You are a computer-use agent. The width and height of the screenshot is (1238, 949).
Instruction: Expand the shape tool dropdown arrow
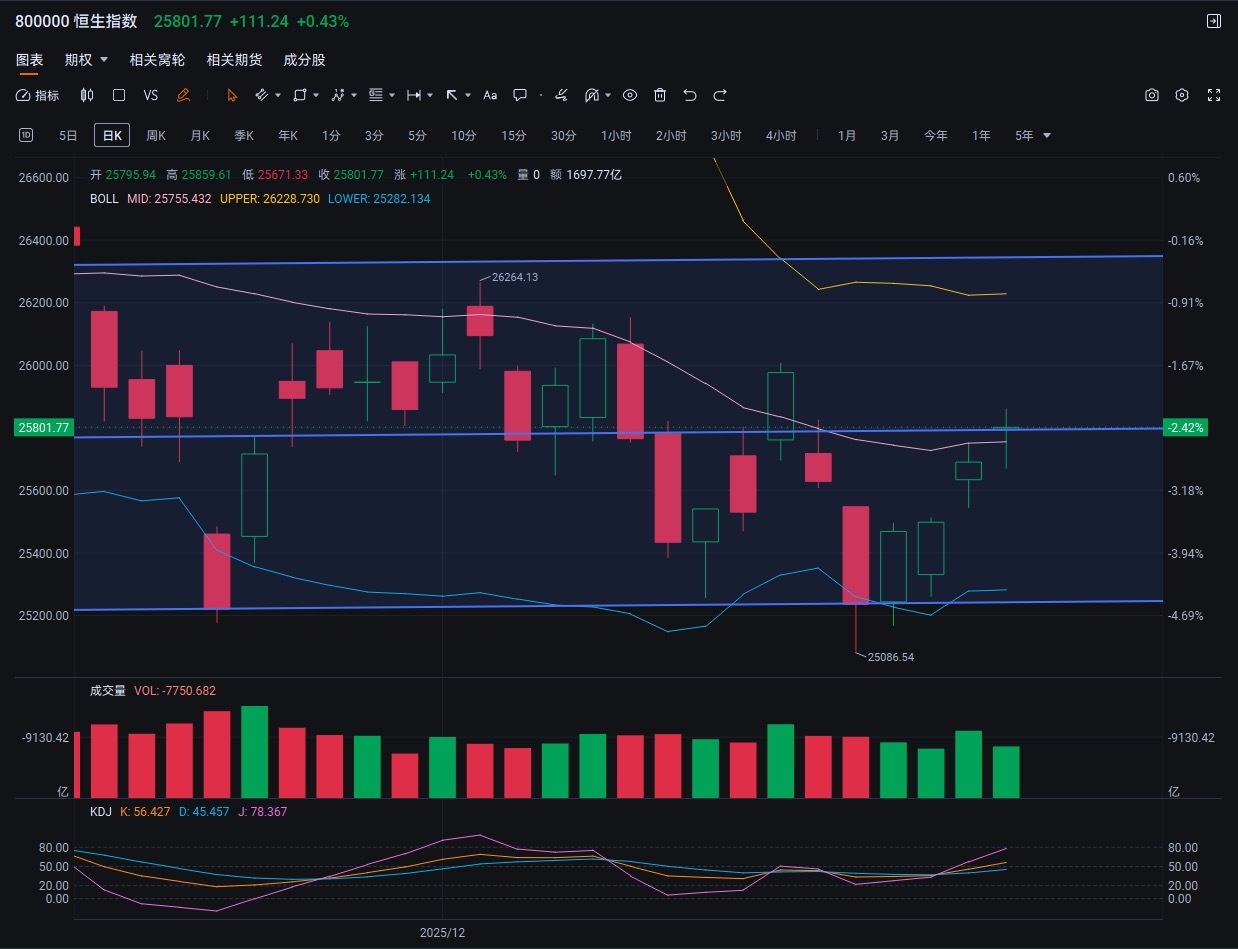tap(316, 95)
